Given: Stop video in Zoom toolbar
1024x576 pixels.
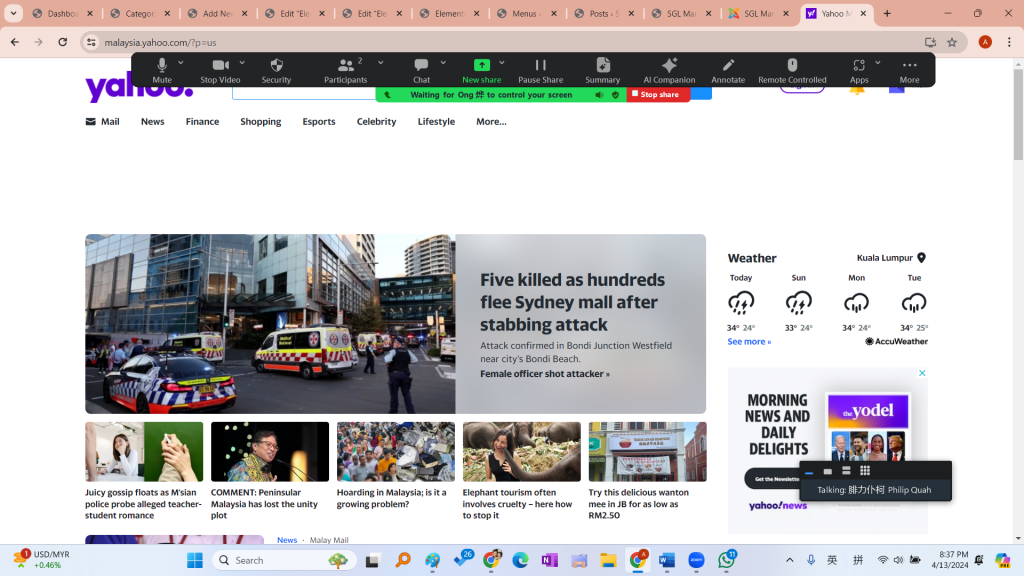Looking at the screenshot, I should tap(220, 68).
